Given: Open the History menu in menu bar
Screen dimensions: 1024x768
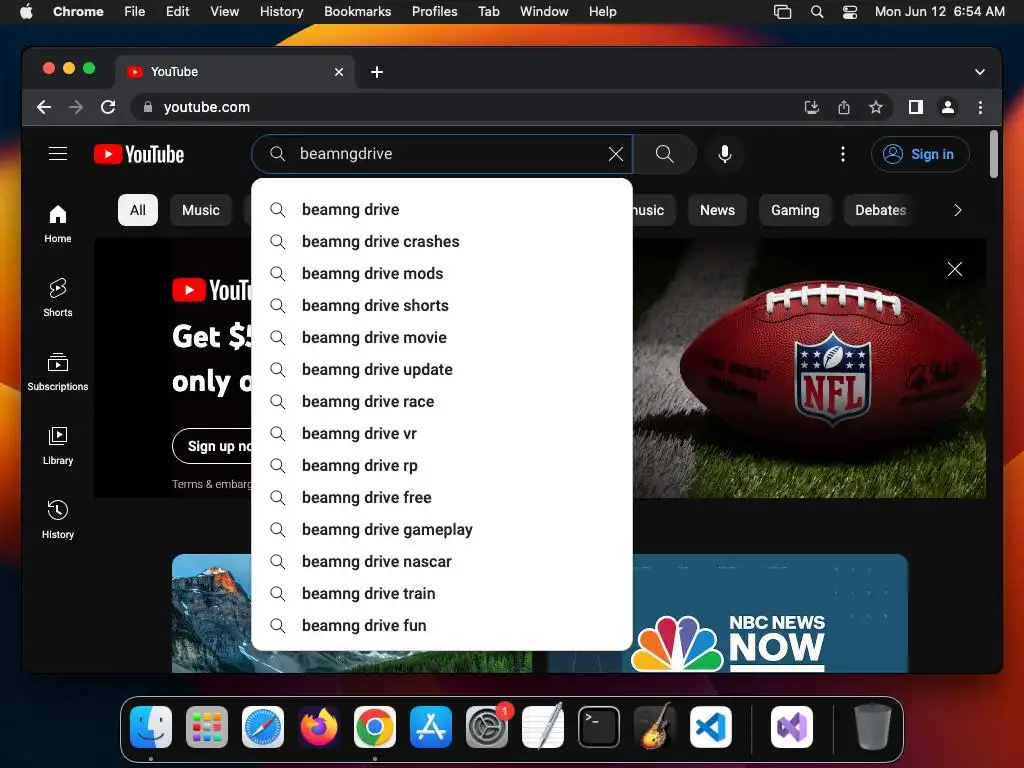Looking at the screenshot, I should pyautogui.click(x=281, y=11).
